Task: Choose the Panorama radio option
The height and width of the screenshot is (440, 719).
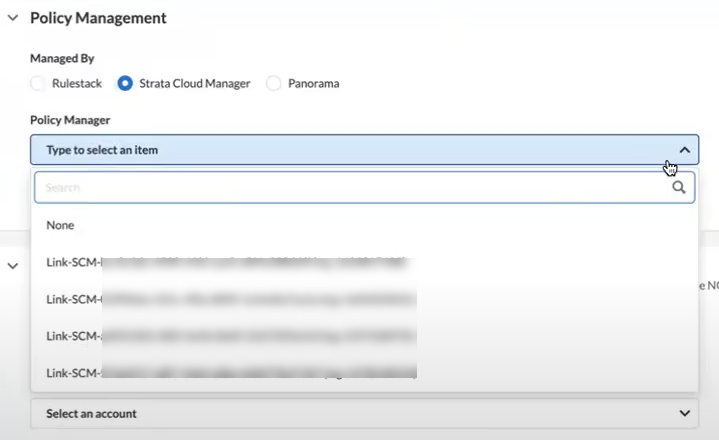Action: coord(274,83)
